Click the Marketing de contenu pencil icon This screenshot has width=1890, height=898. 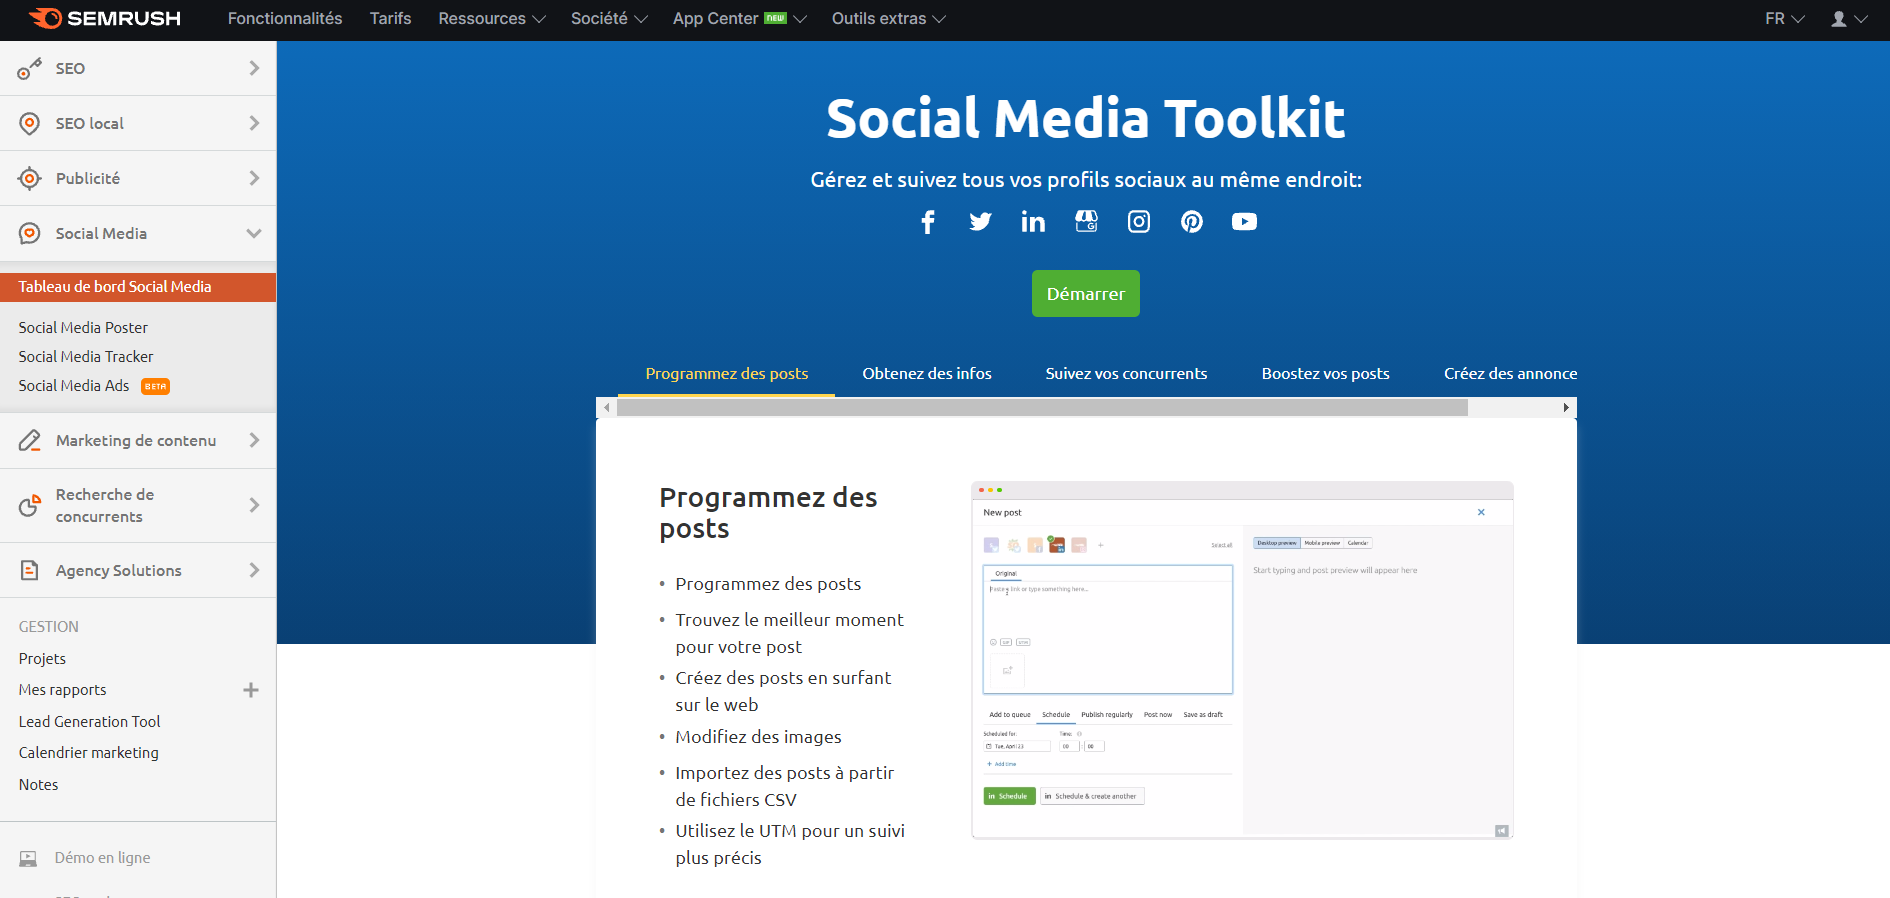click(x=30, y=440)
